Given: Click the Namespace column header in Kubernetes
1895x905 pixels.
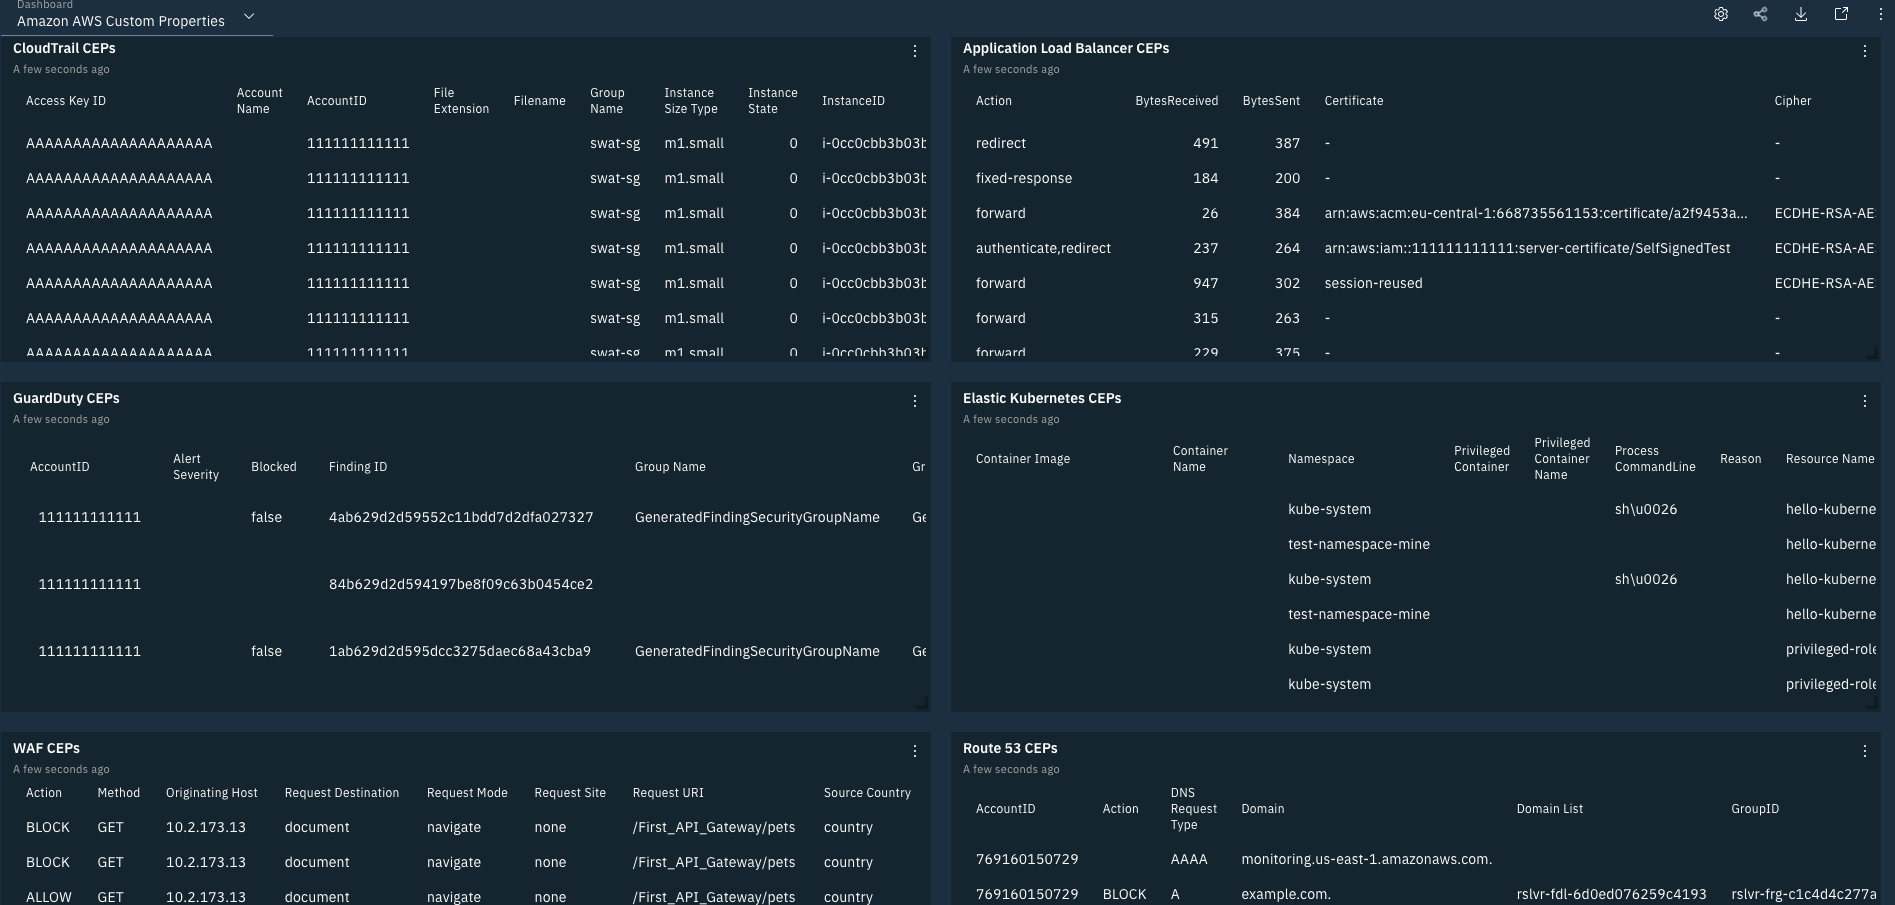Looking at the screenshot, I should click(1321, 459).
